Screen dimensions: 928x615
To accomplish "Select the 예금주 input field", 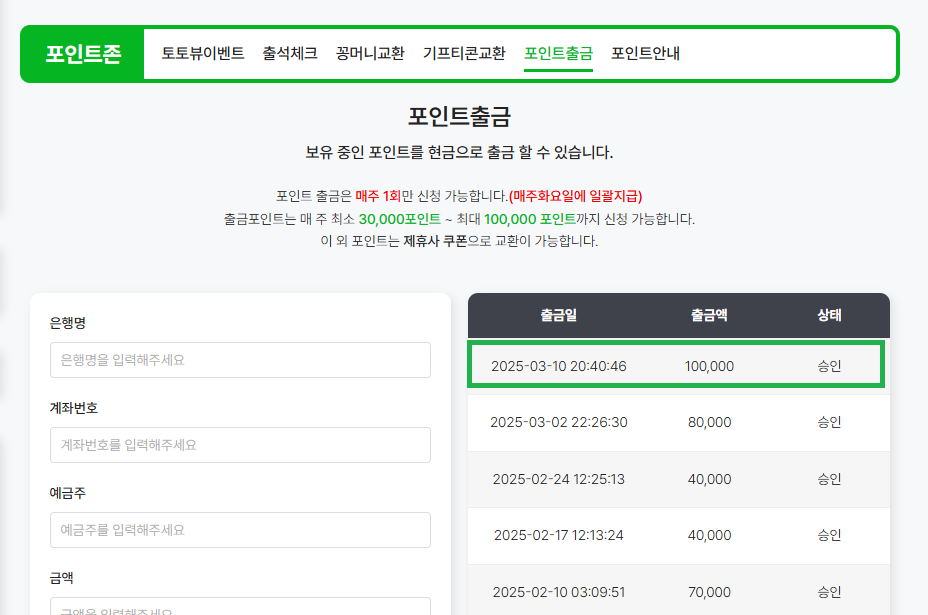I will (x=240, y=530).
